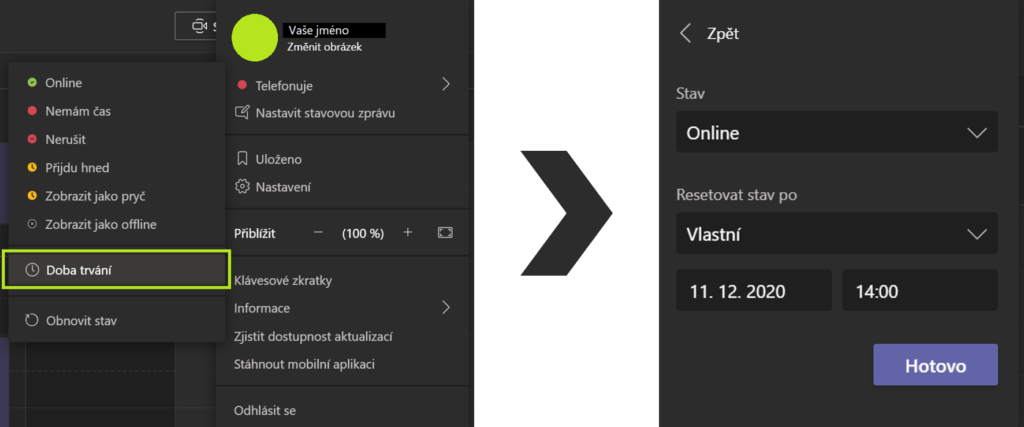The width and height of the screenshot is (1024, 427).
Task: Expand the Informace submenu arrow
Action: tap(446, 307)
